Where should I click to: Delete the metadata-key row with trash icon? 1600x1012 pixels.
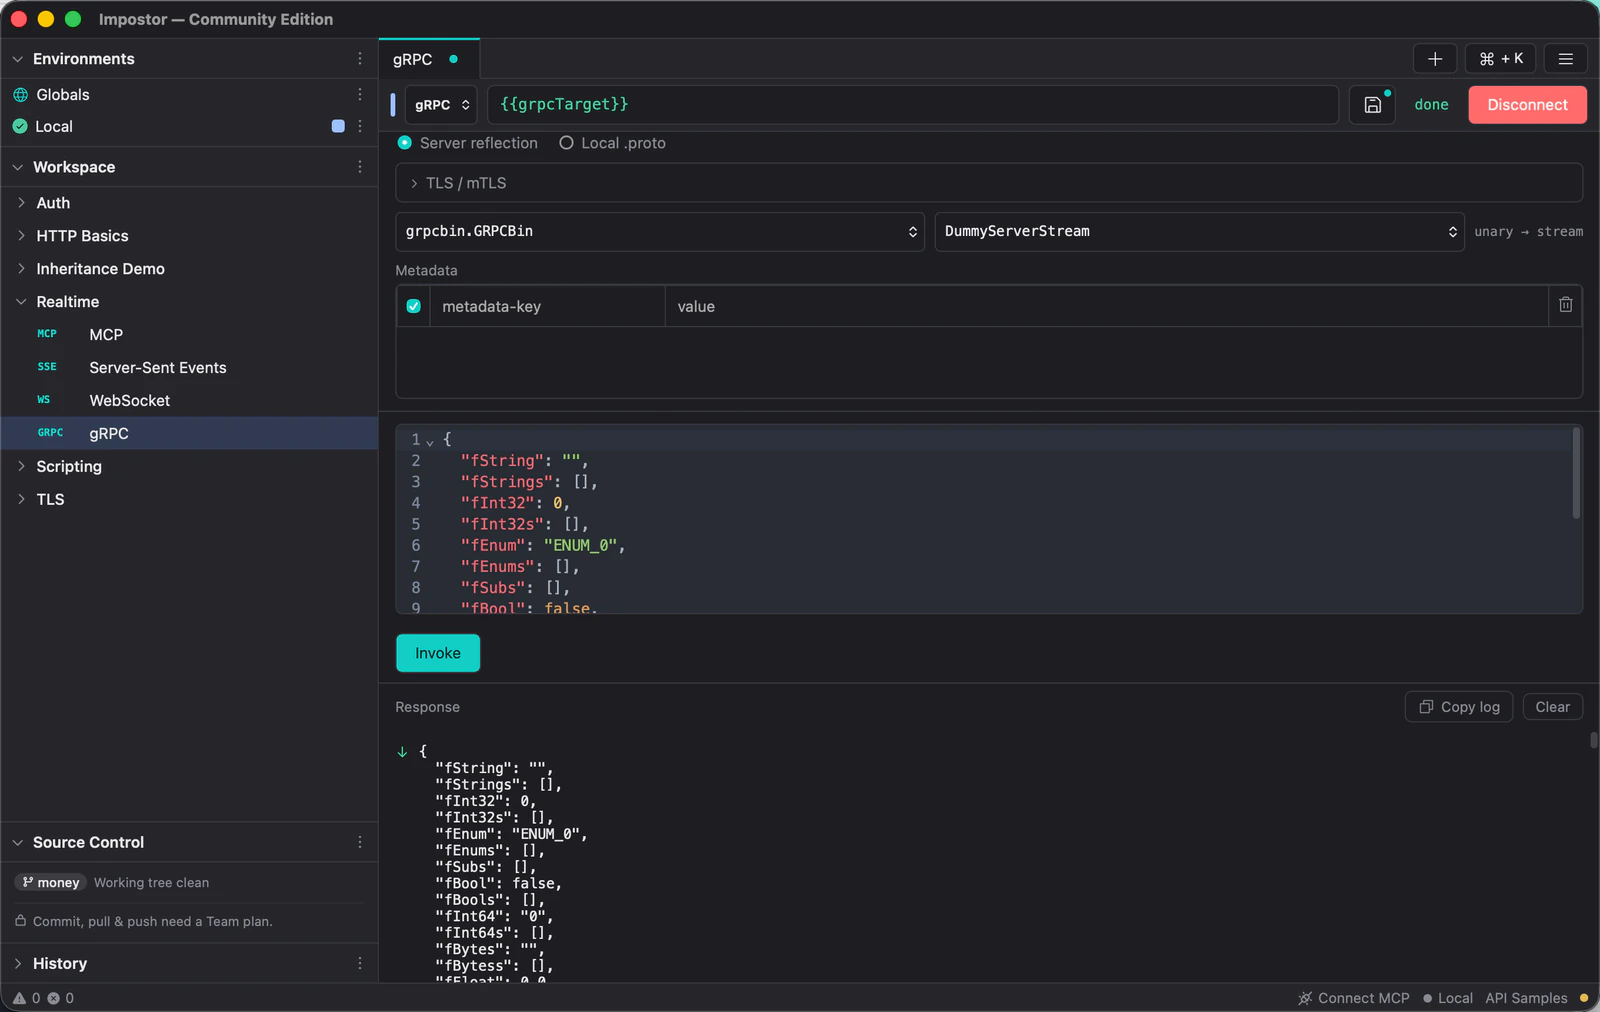coord(1565,305)
